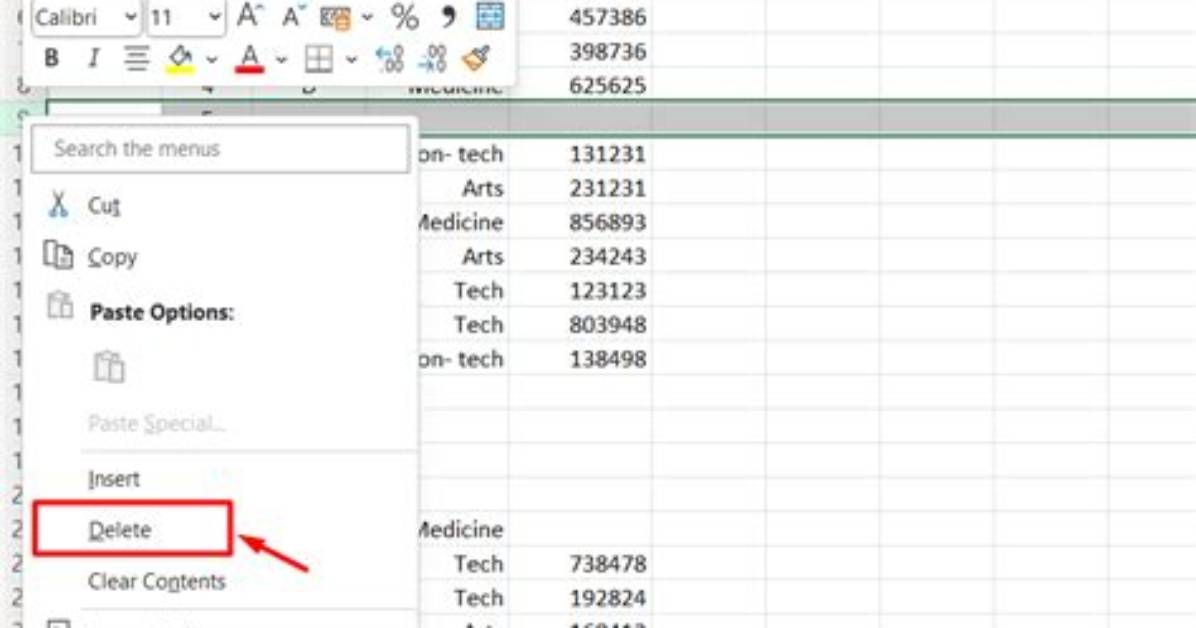The width and height of the screenshot is (1196, 628).
Task: Toggle bold formatting in mini toolbar
Action: [51, 58]
